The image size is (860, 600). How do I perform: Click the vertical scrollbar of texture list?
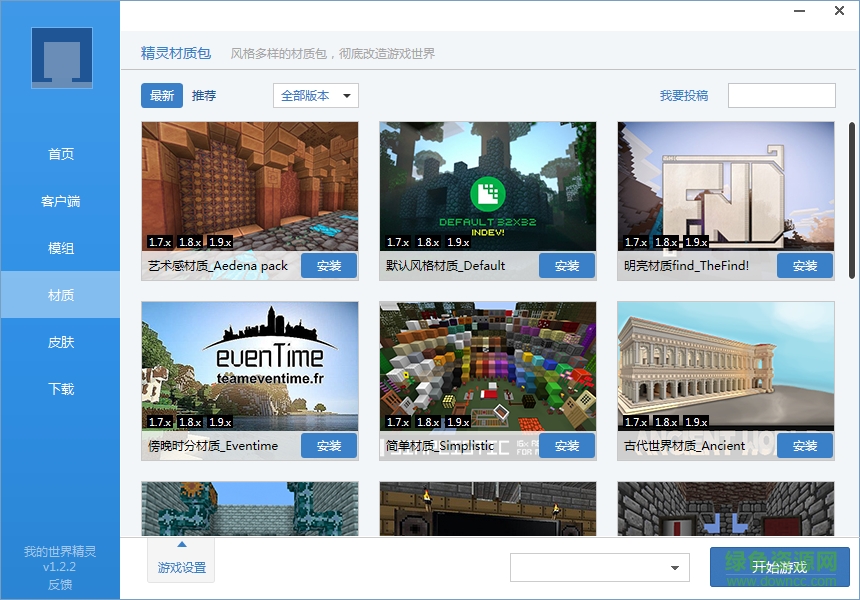click(x=851, y=200)
